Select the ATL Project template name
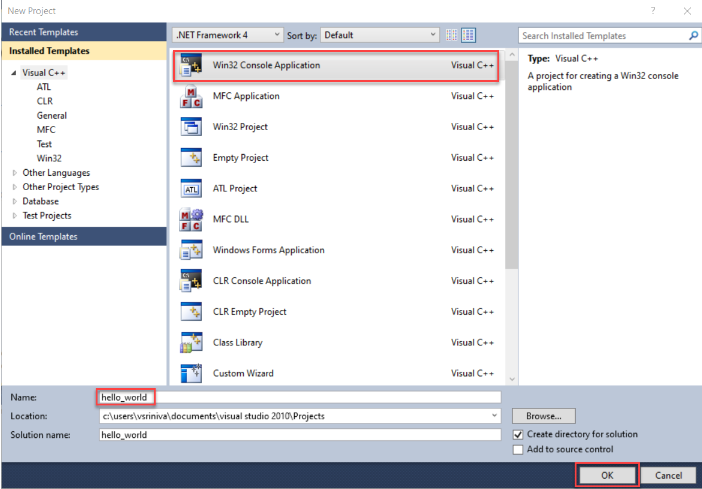The image size is (702, 489). click(235, 189)
